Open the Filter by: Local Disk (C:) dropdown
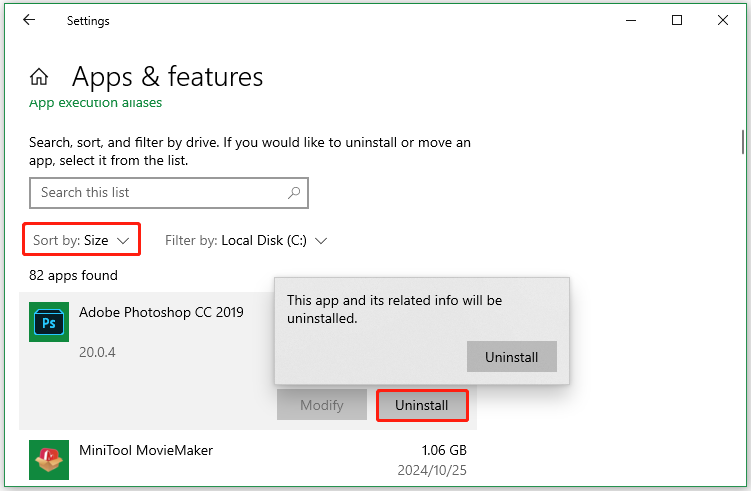751x491 pixels. point(246,240)
